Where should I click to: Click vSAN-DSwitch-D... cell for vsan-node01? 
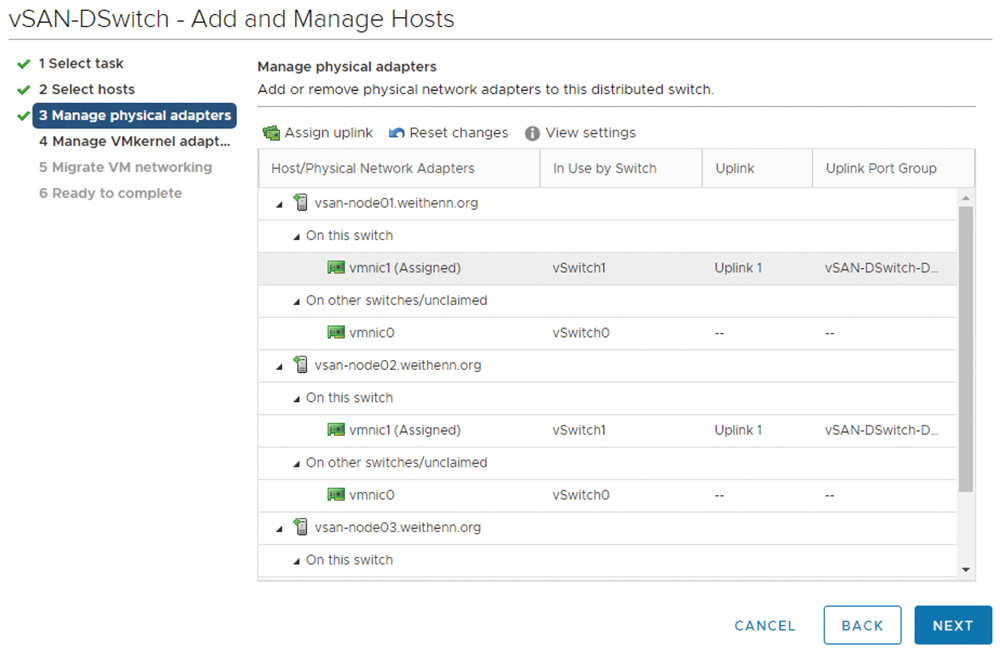coord(881,268)
